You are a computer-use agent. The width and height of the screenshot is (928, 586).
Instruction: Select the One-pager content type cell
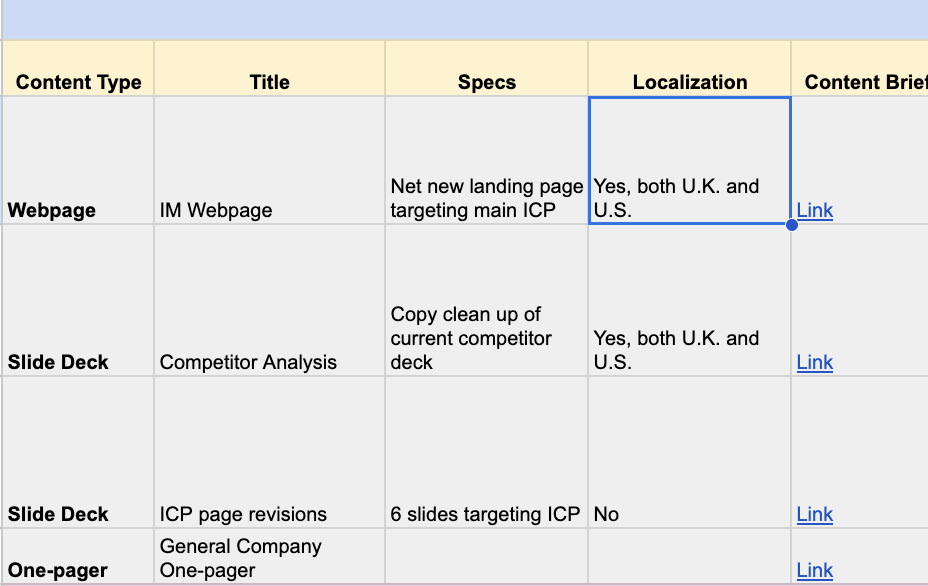click(77, 557)
